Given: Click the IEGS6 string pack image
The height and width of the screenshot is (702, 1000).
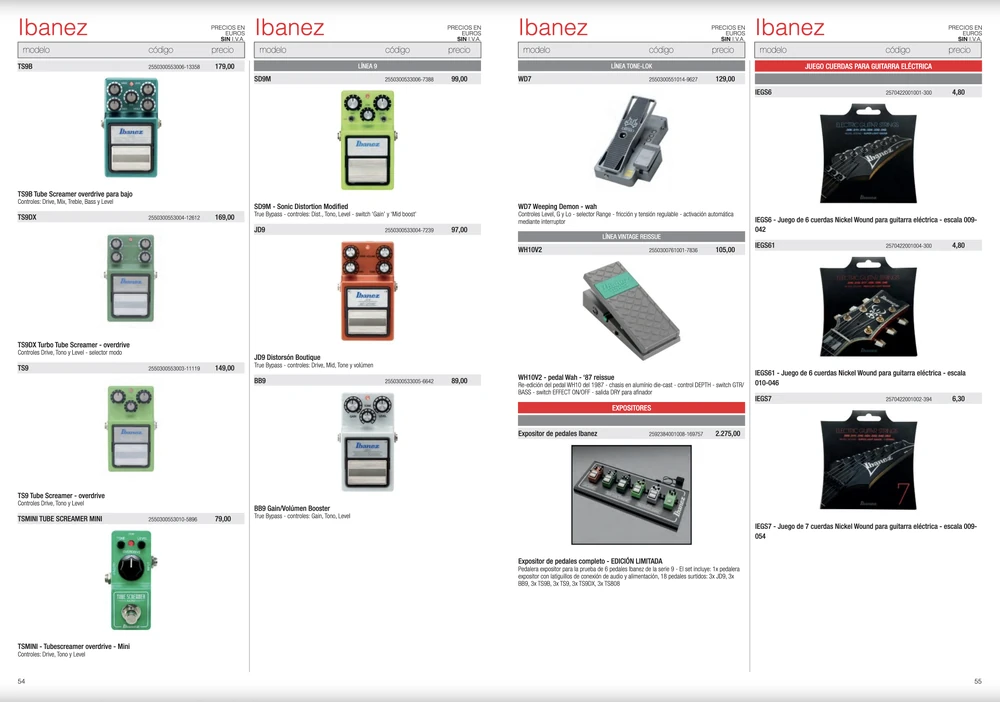Looking at the screenshot, I should pyautogui.click(x=868, y=154).
